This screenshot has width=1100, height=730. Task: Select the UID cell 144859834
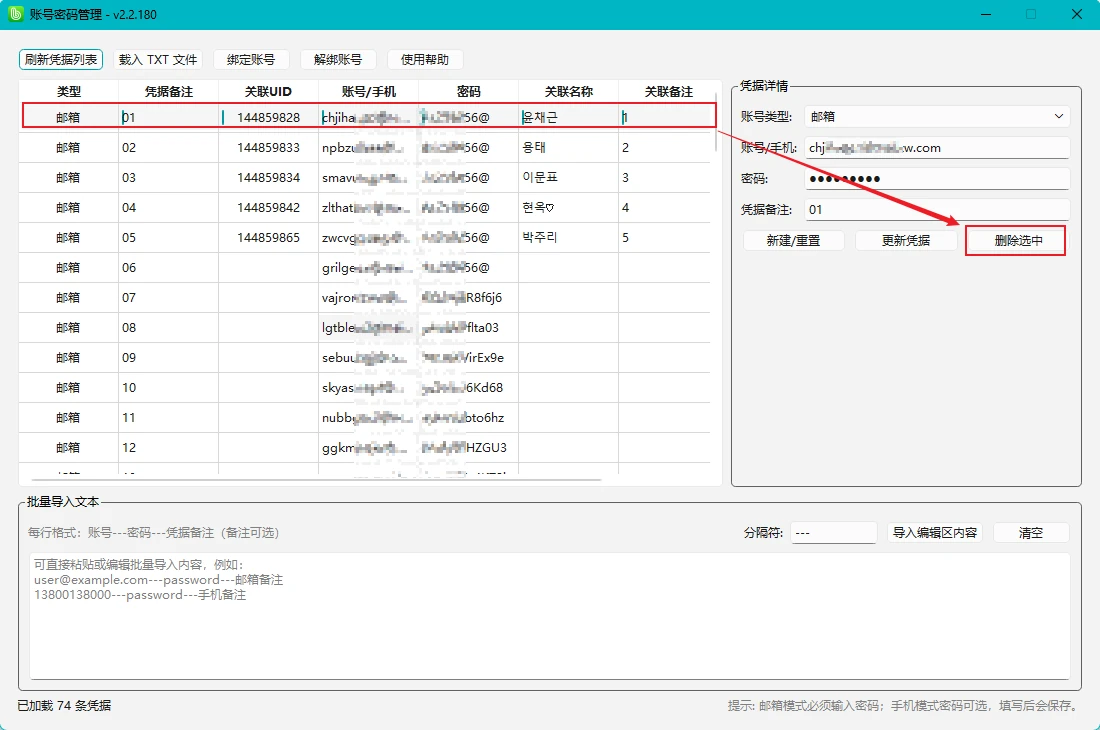(x=269, y=177)
